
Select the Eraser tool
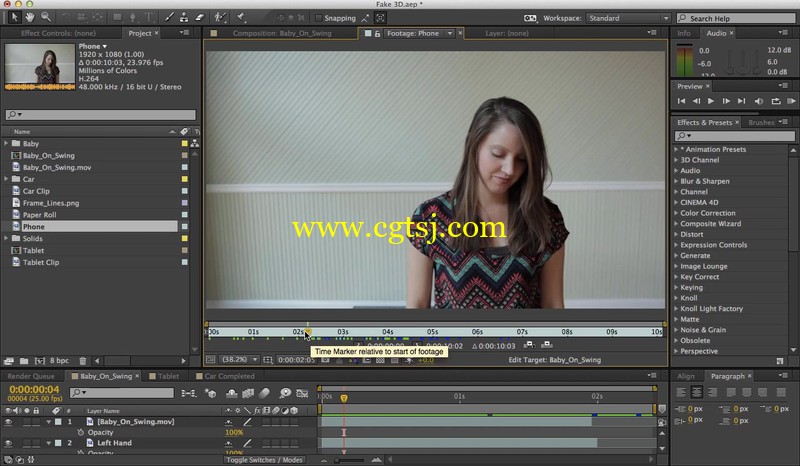[x=199, y=17]
